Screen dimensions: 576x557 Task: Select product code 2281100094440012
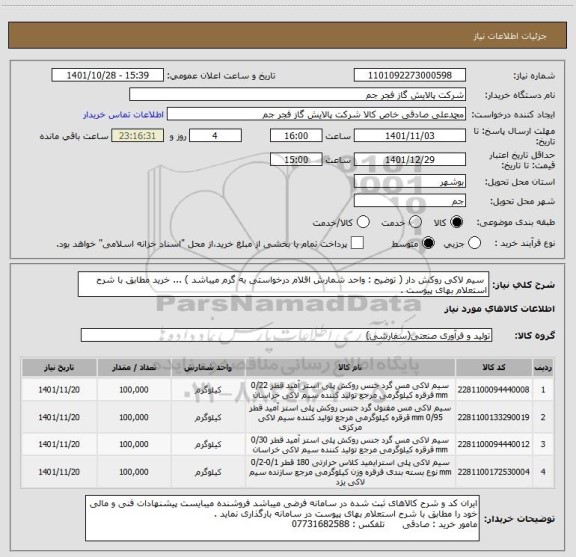point(493,444)
